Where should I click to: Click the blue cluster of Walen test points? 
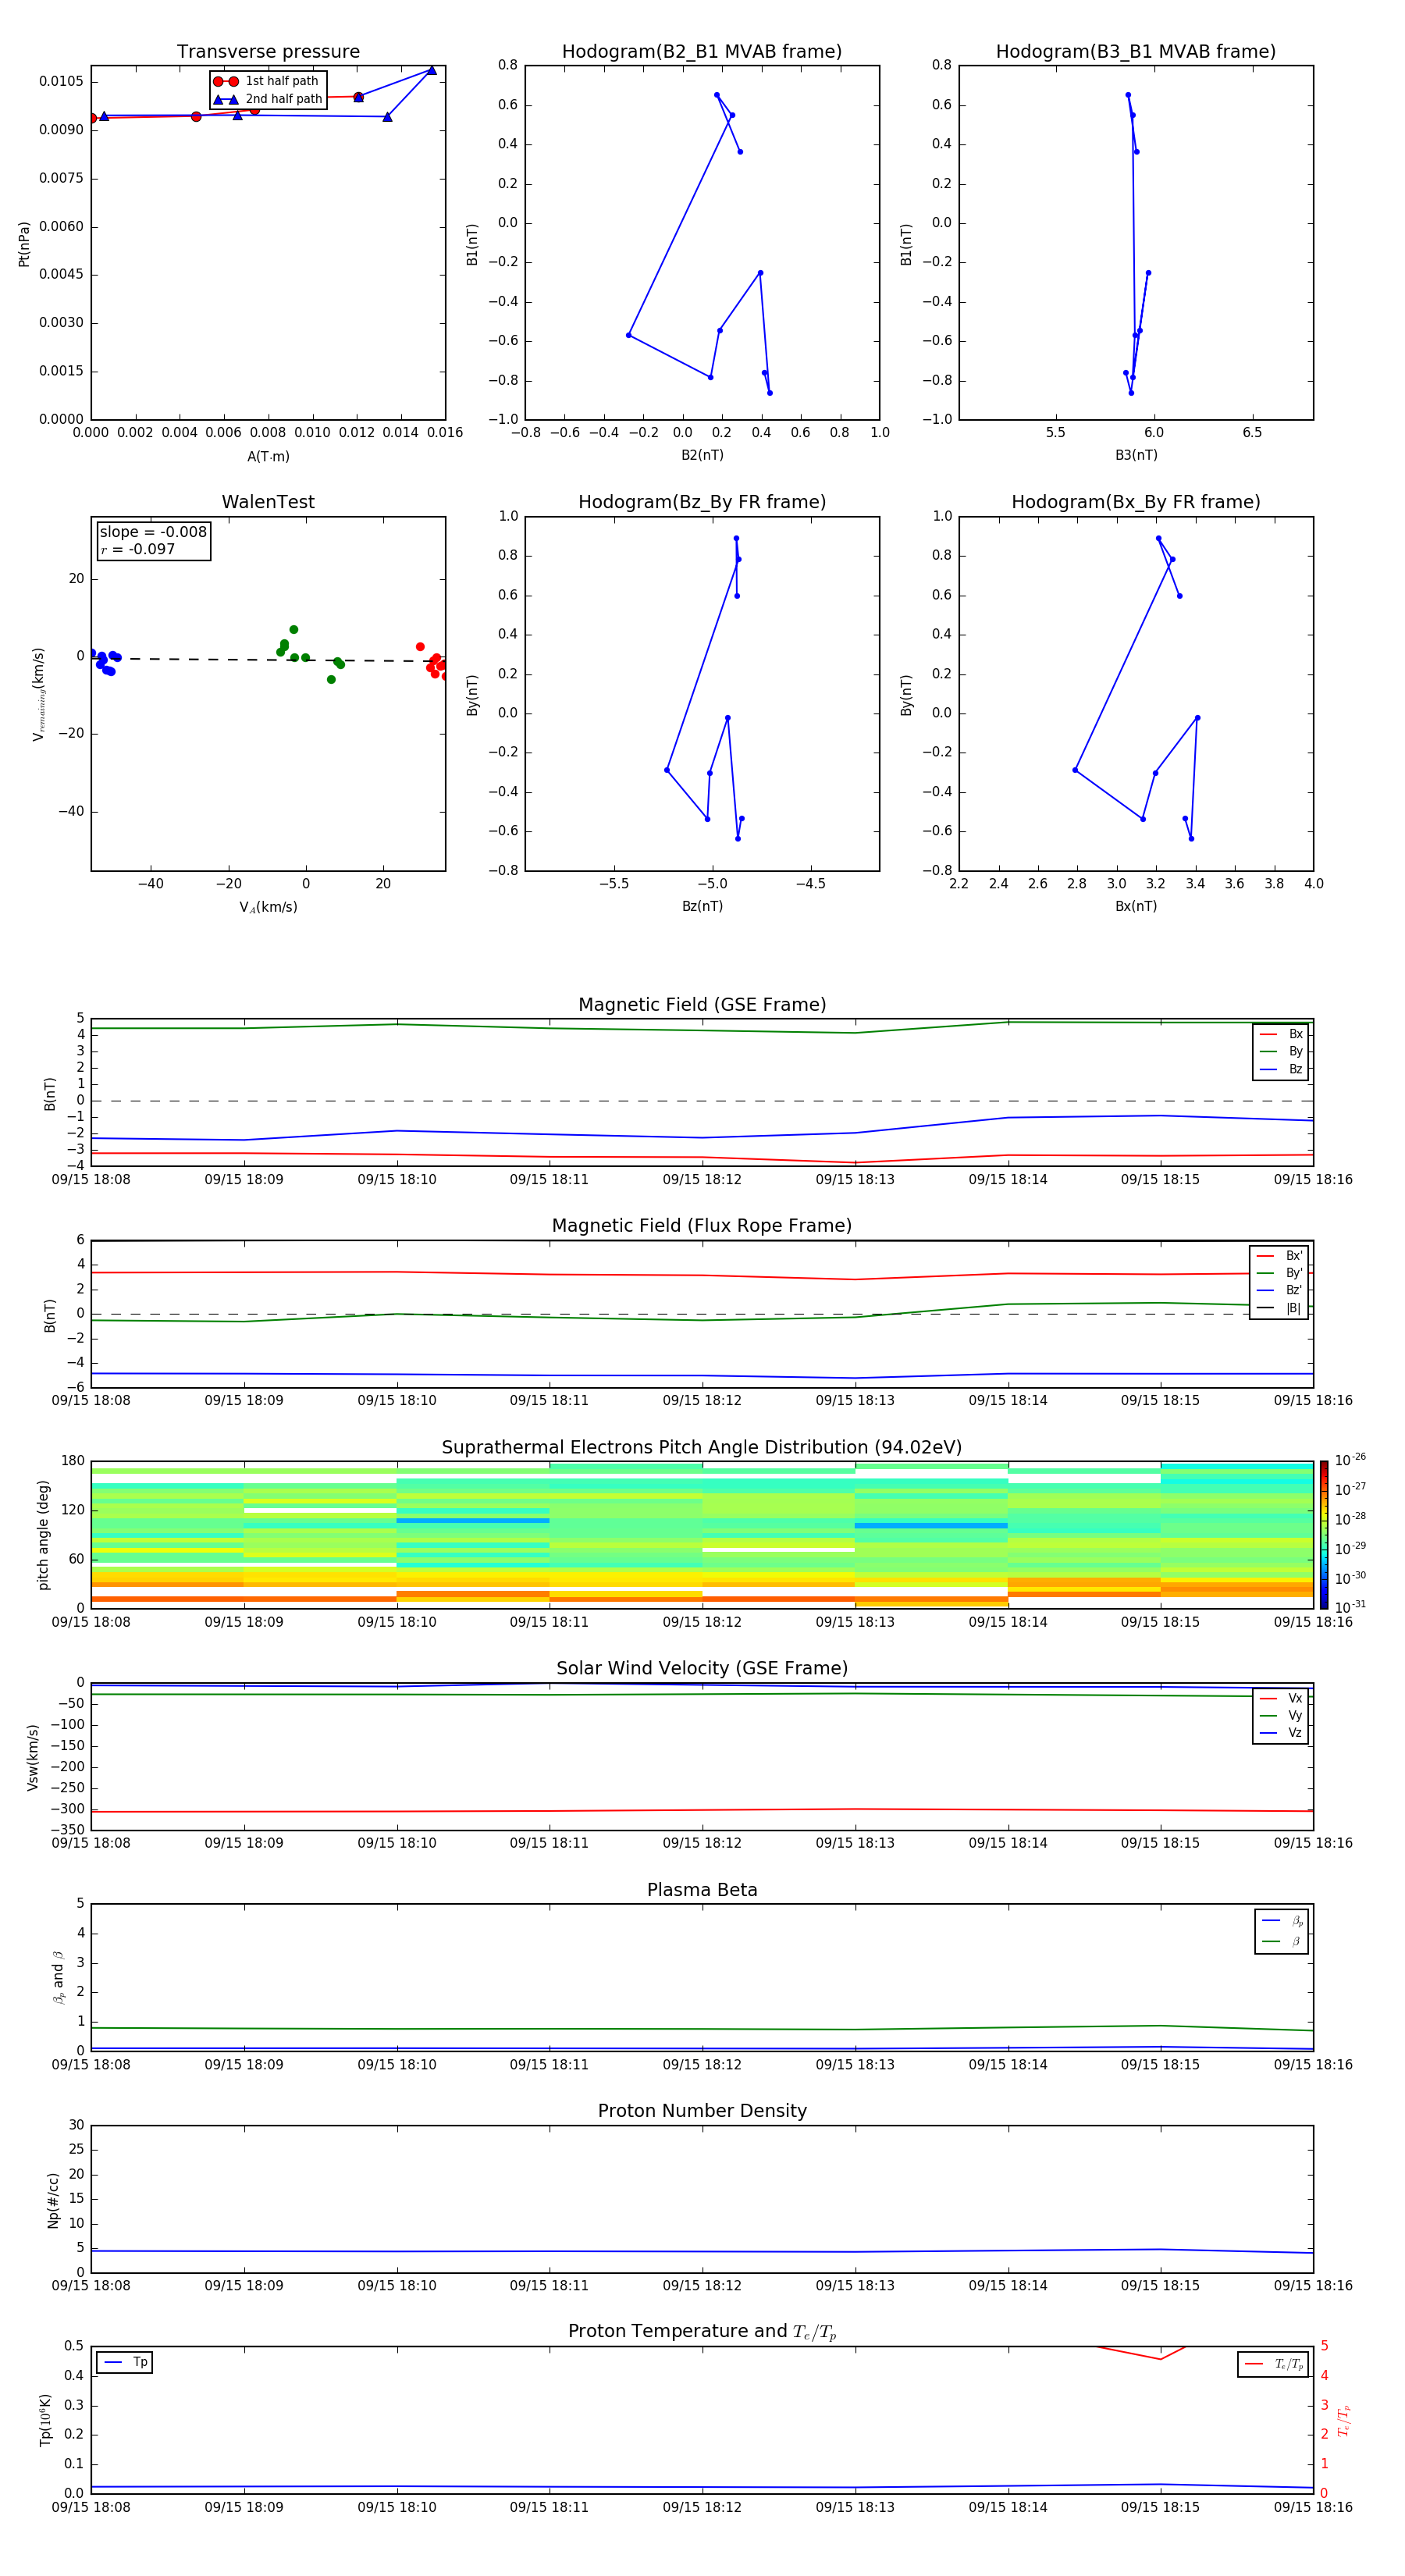click(x=104, y=661)
